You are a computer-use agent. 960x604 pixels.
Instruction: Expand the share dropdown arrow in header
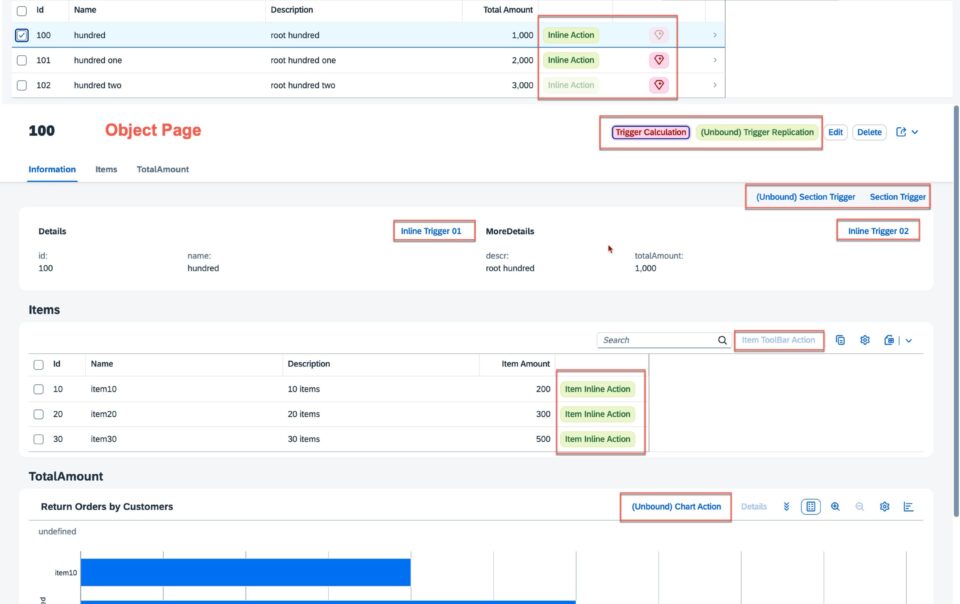click(915, 132)
